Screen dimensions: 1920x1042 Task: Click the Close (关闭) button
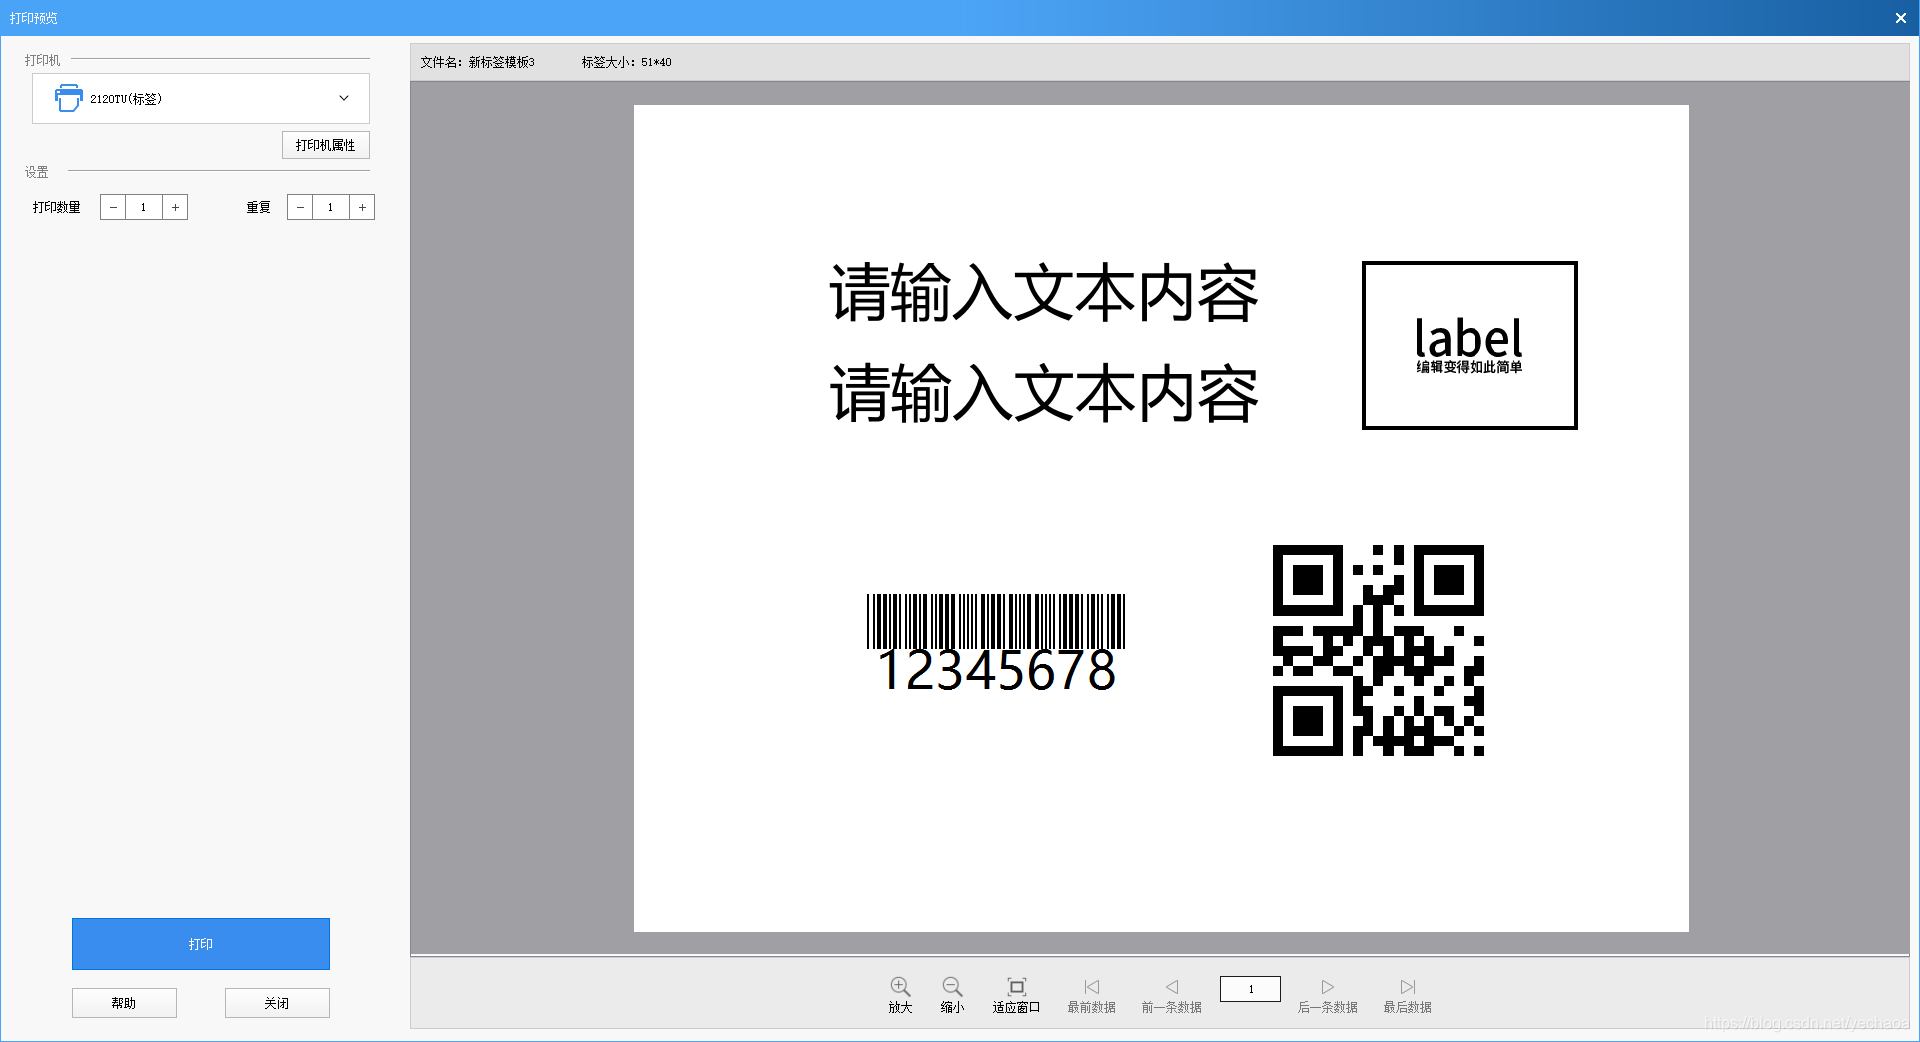click(x=277, y=1003)
